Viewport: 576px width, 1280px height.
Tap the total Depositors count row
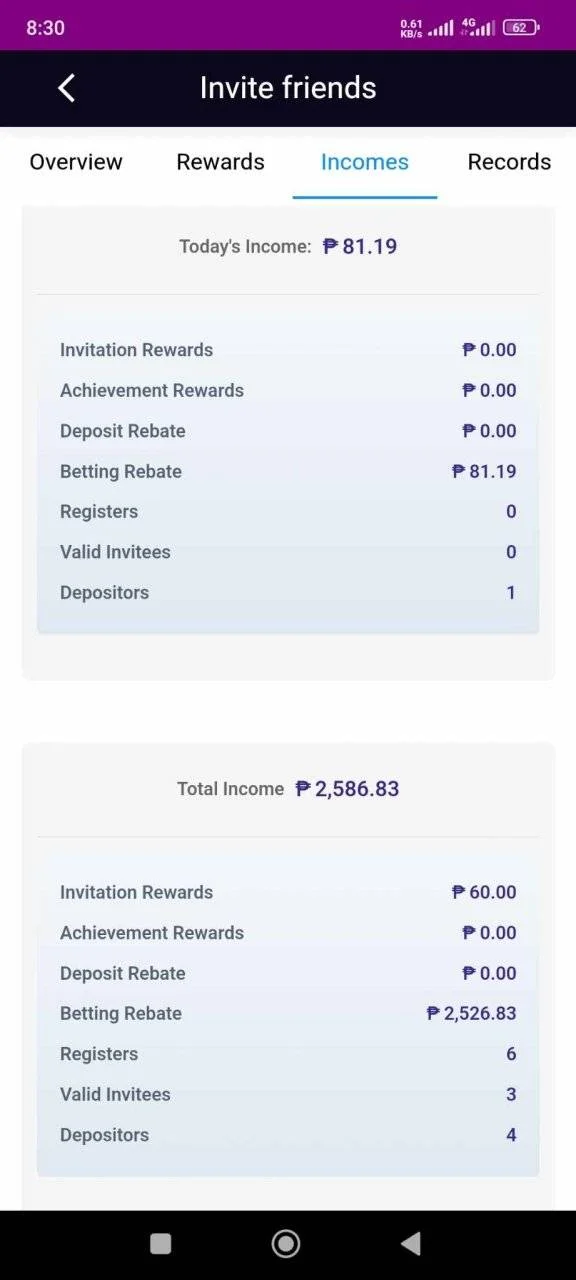288,1135
